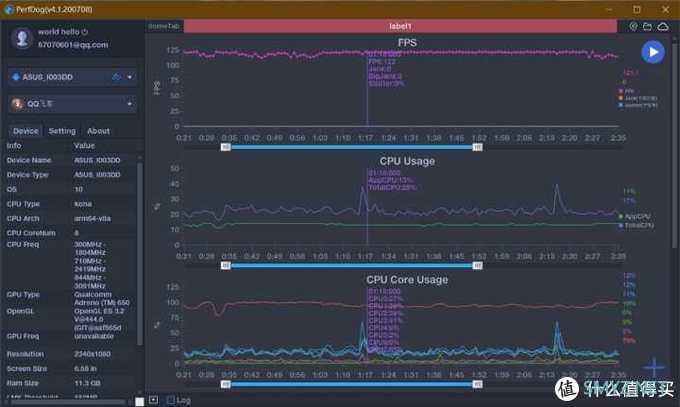680x407 pixels.
Task: Click the FPS chart range slider right handle
Action: (477, 148)
